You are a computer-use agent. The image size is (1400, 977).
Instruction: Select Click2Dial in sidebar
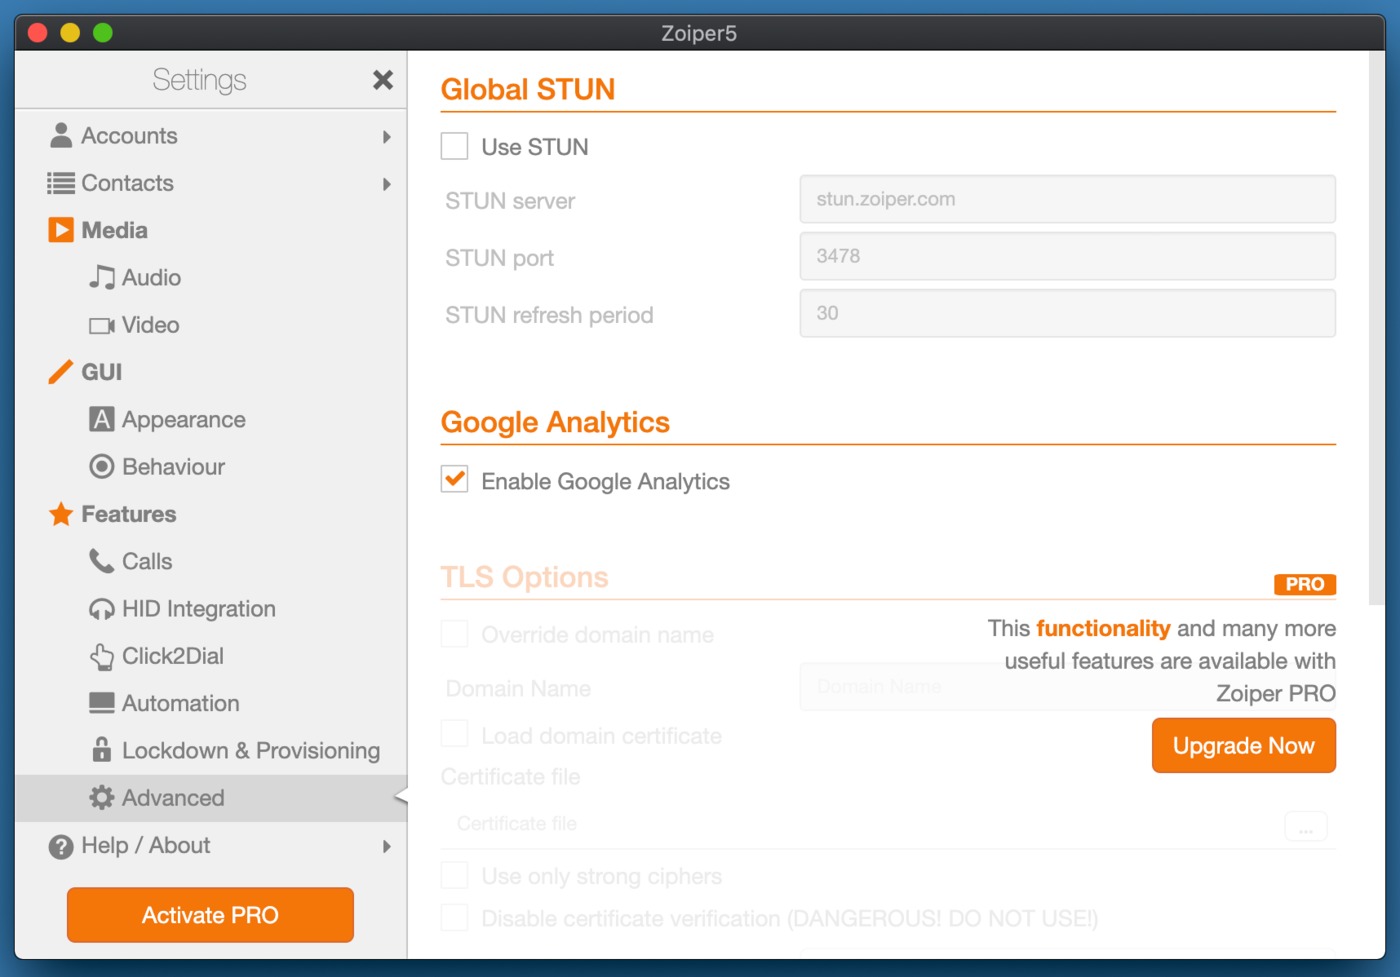(211, 656)
